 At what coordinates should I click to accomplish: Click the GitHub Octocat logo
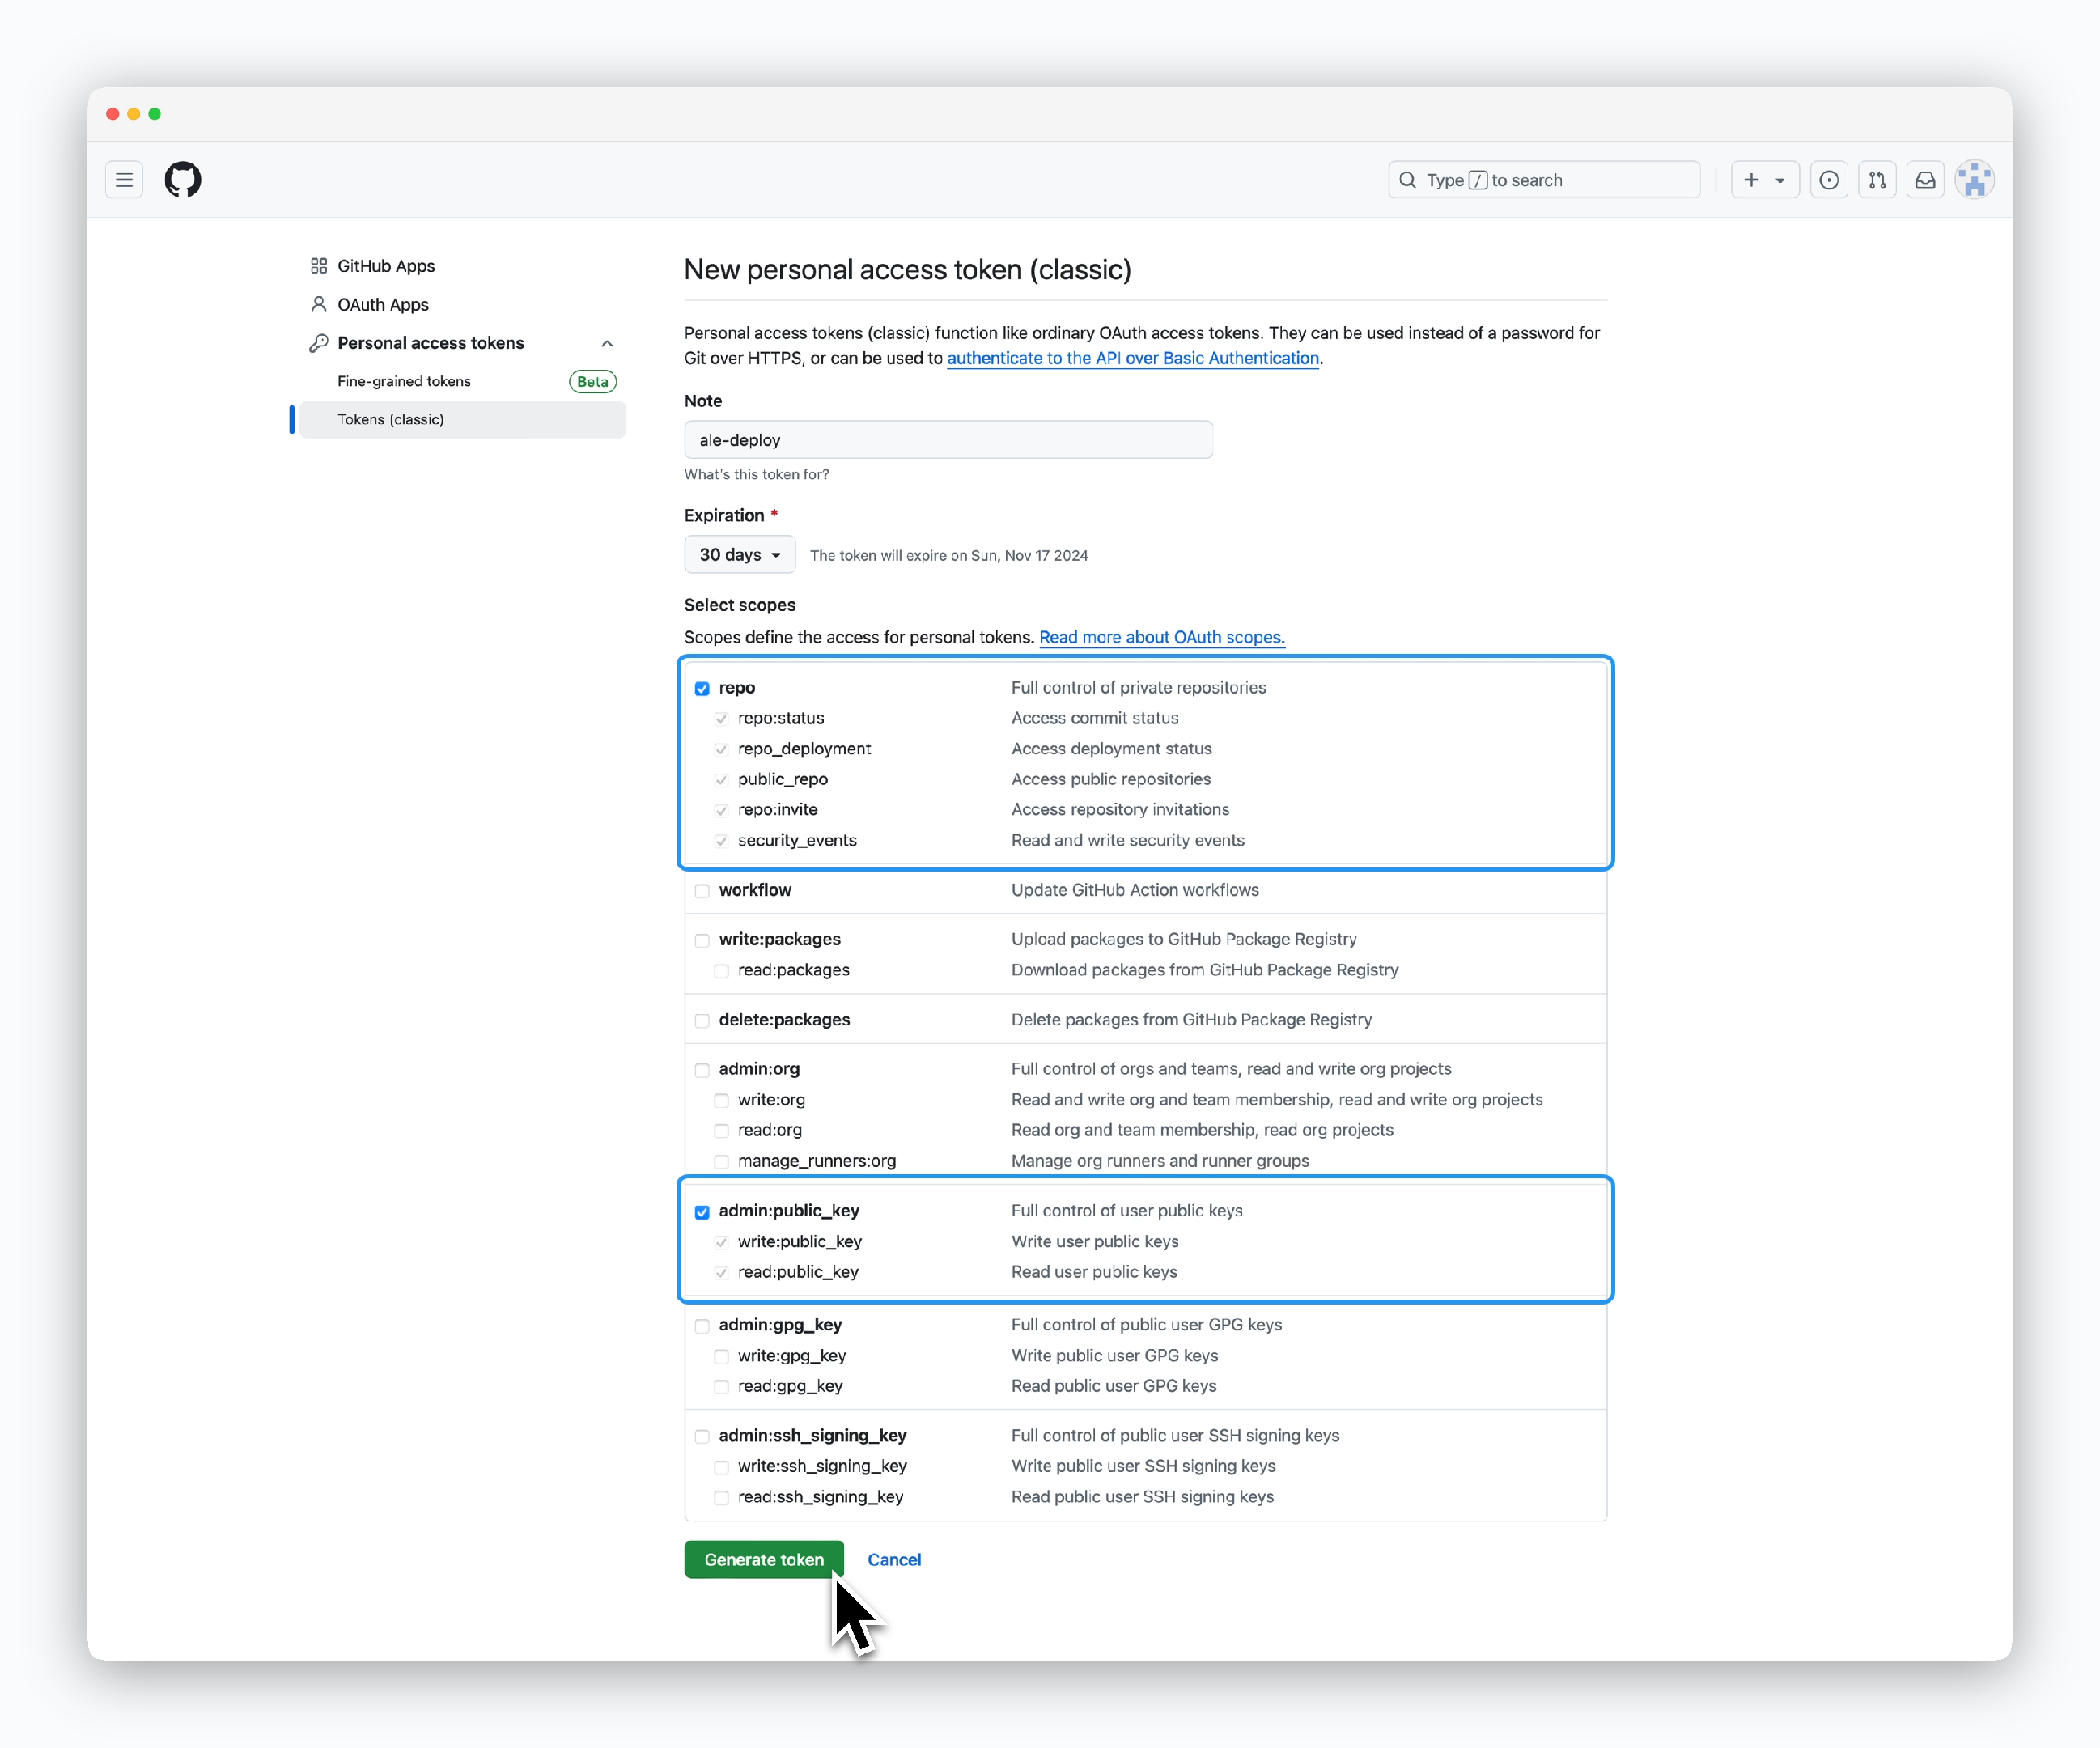(183, 180)
